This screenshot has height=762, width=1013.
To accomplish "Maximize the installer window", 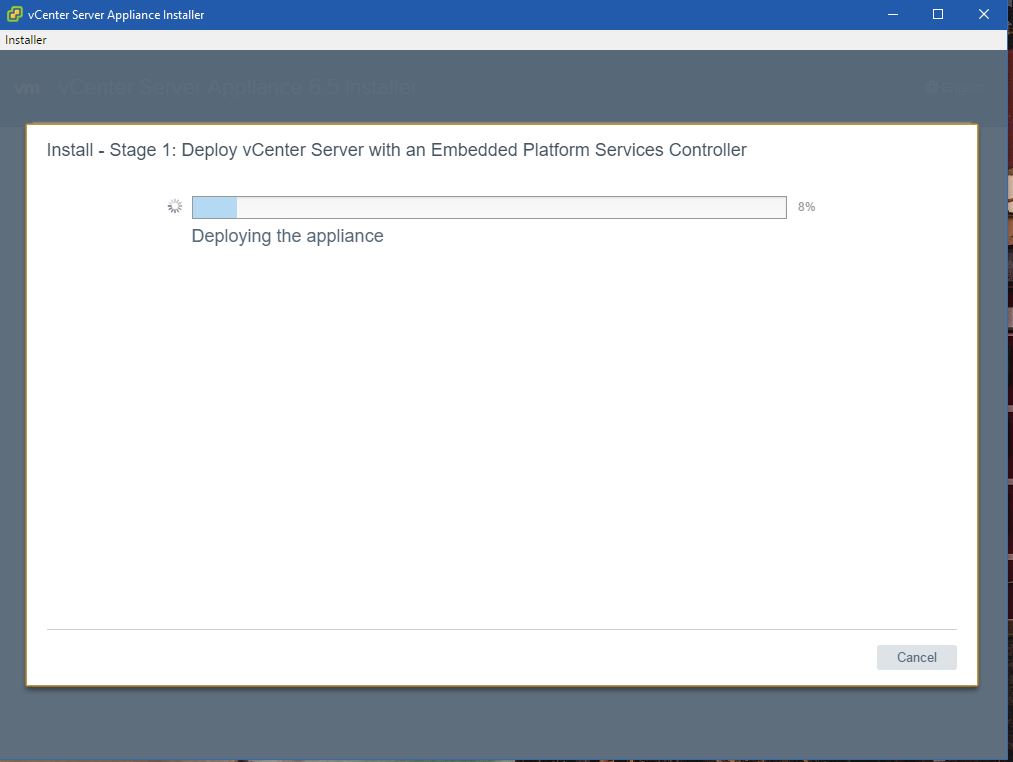I will pyautogui.click(x=938, y=14).
